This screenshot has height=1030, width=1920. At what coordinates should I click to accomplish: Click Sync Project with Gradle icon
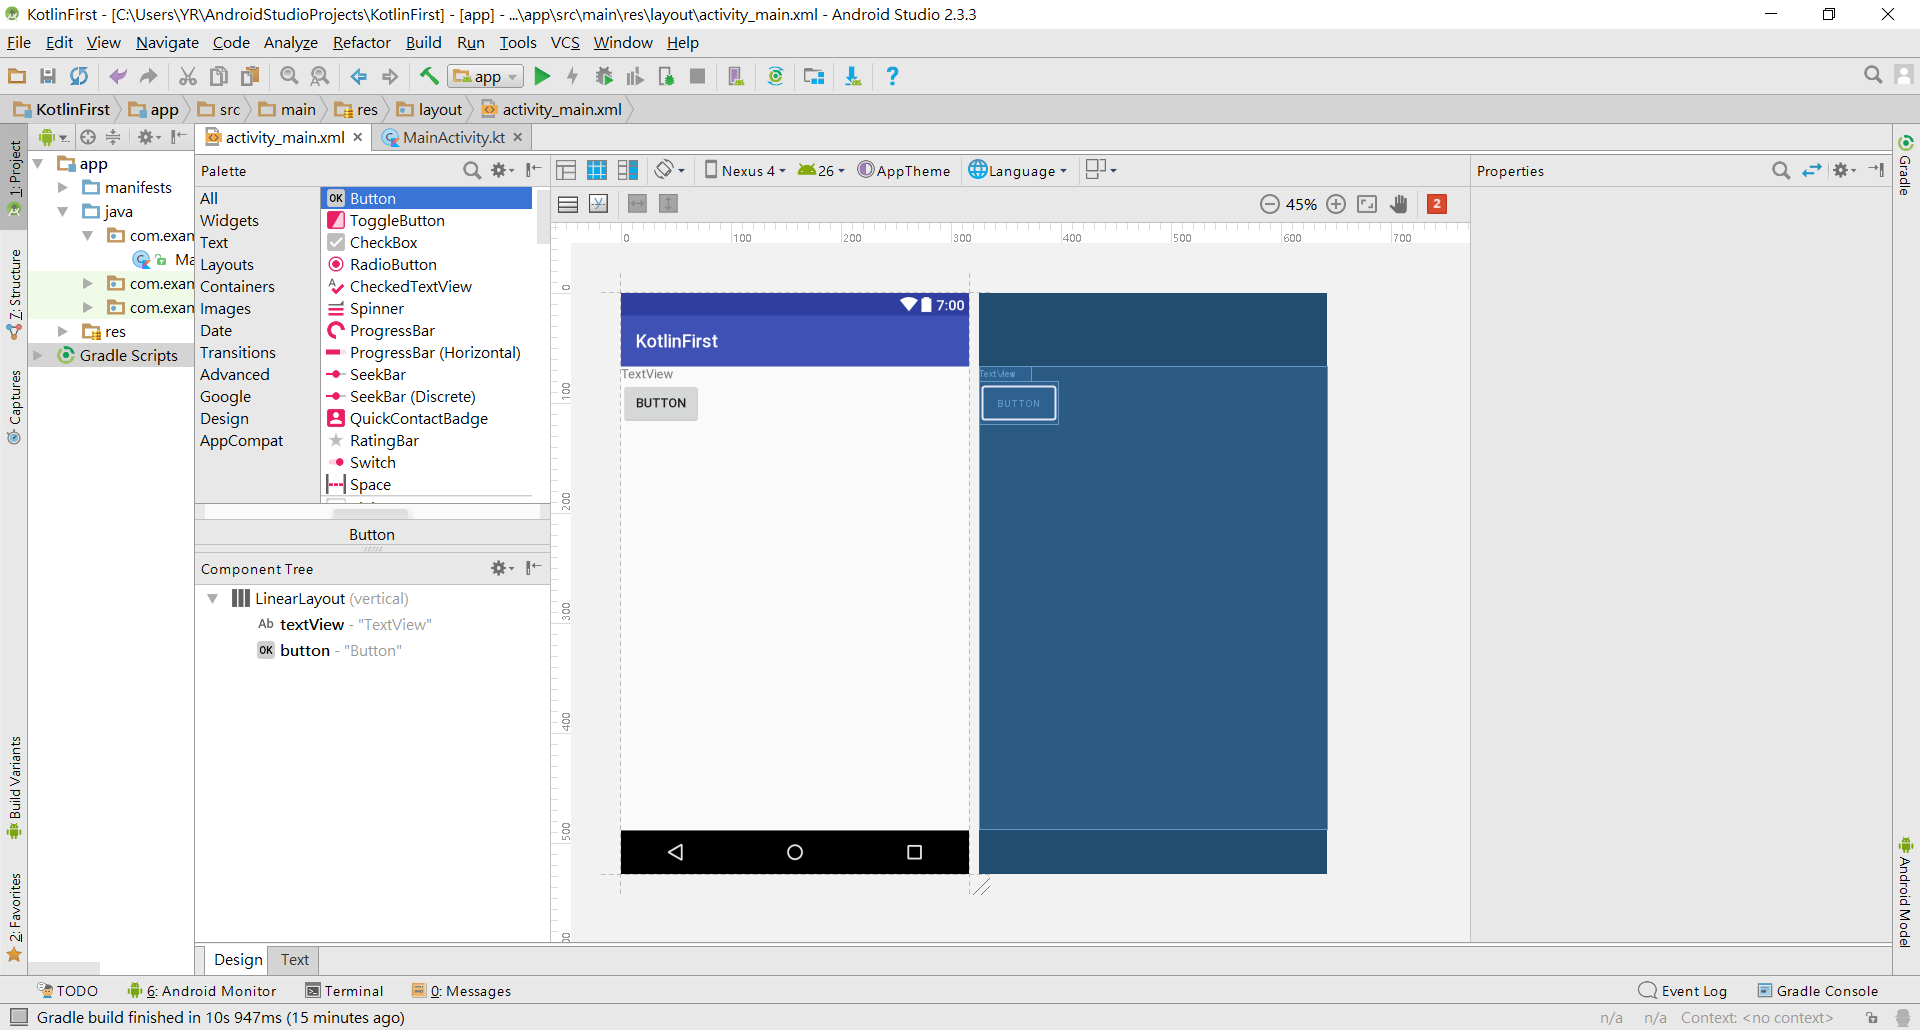(775, 76)
